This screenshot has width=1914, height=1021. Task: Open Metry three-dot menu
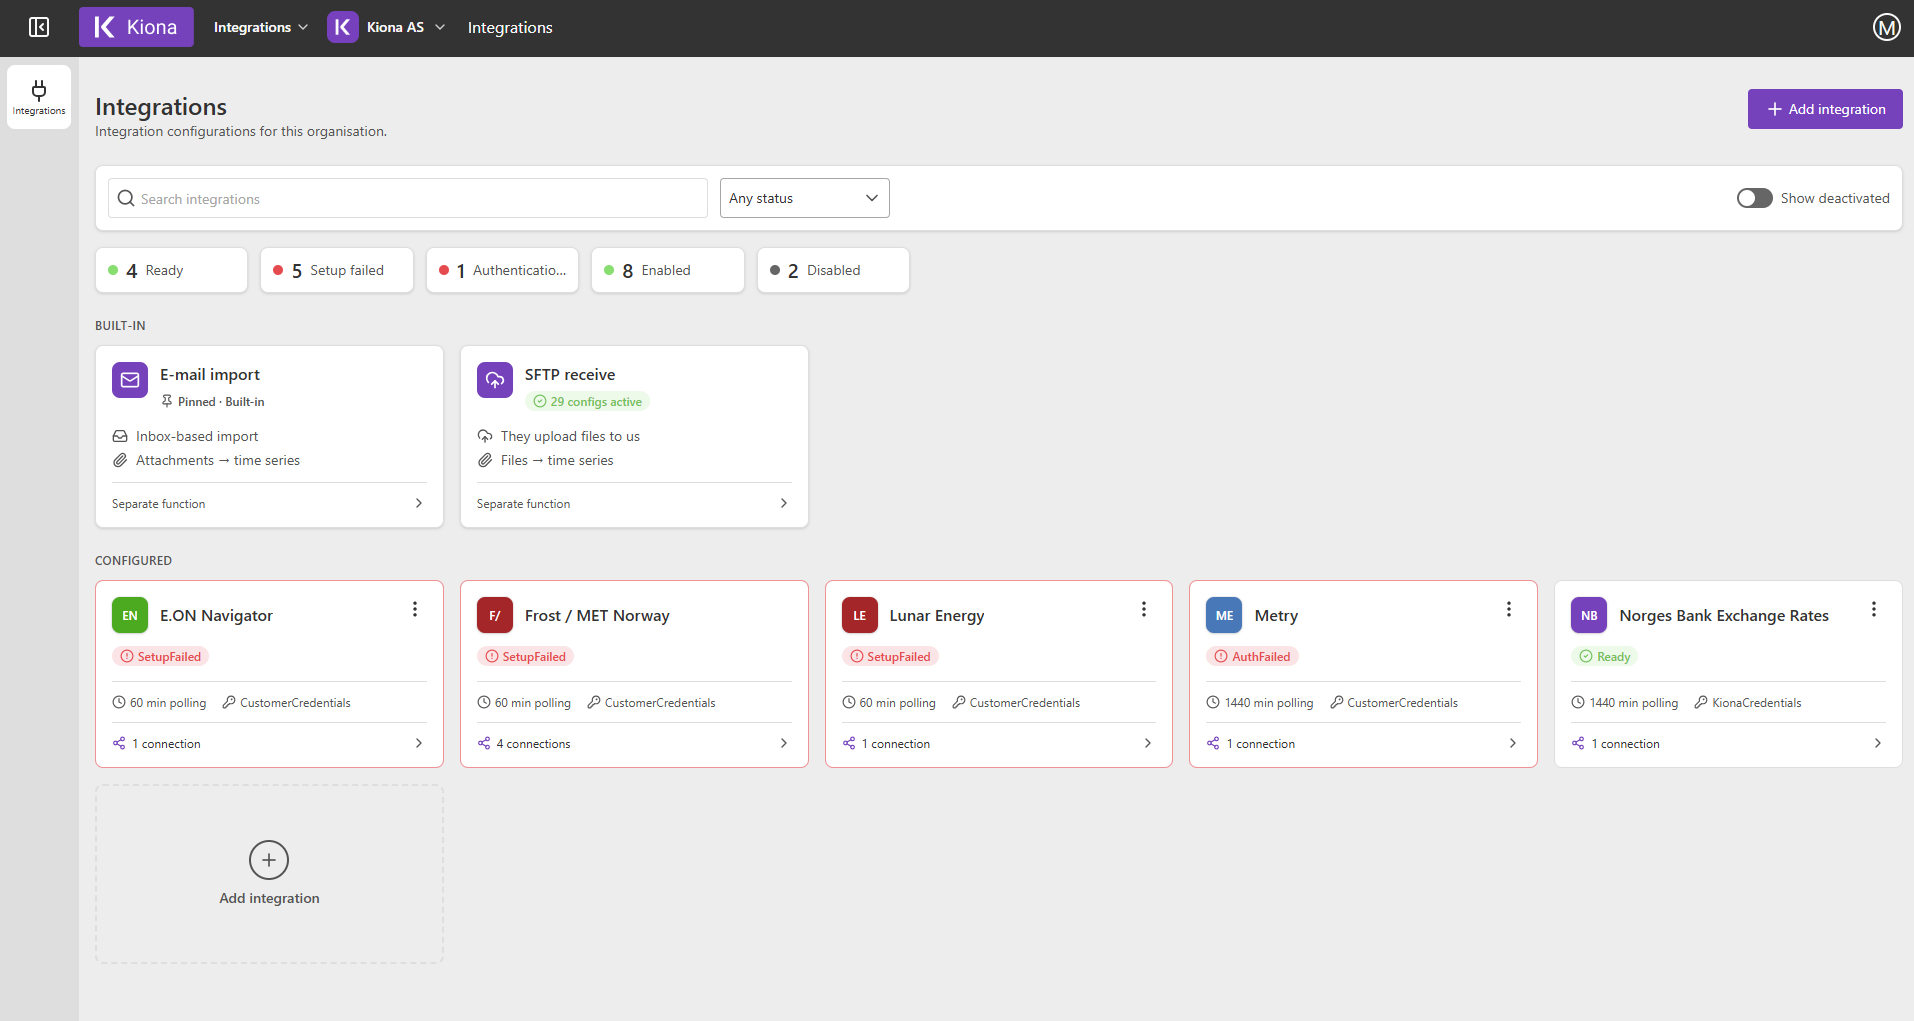tap(1509, 609)
